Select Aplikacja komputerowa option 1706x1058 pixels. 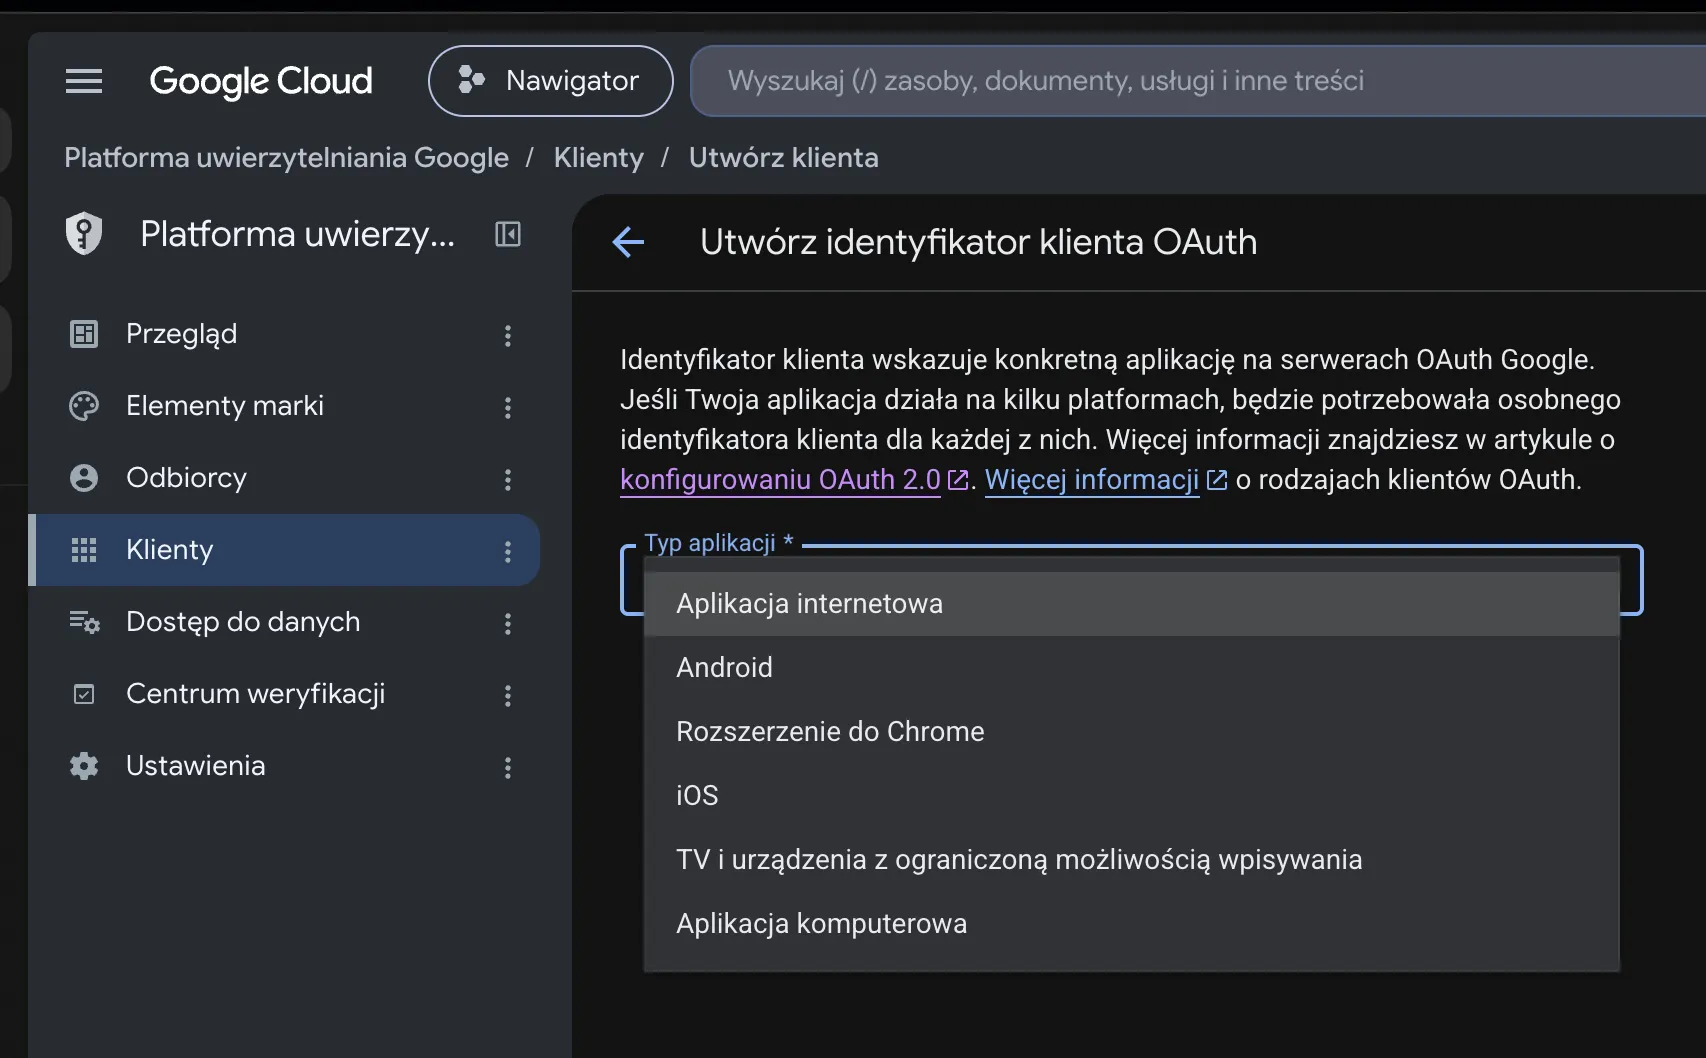click(x=1132, y=924)
